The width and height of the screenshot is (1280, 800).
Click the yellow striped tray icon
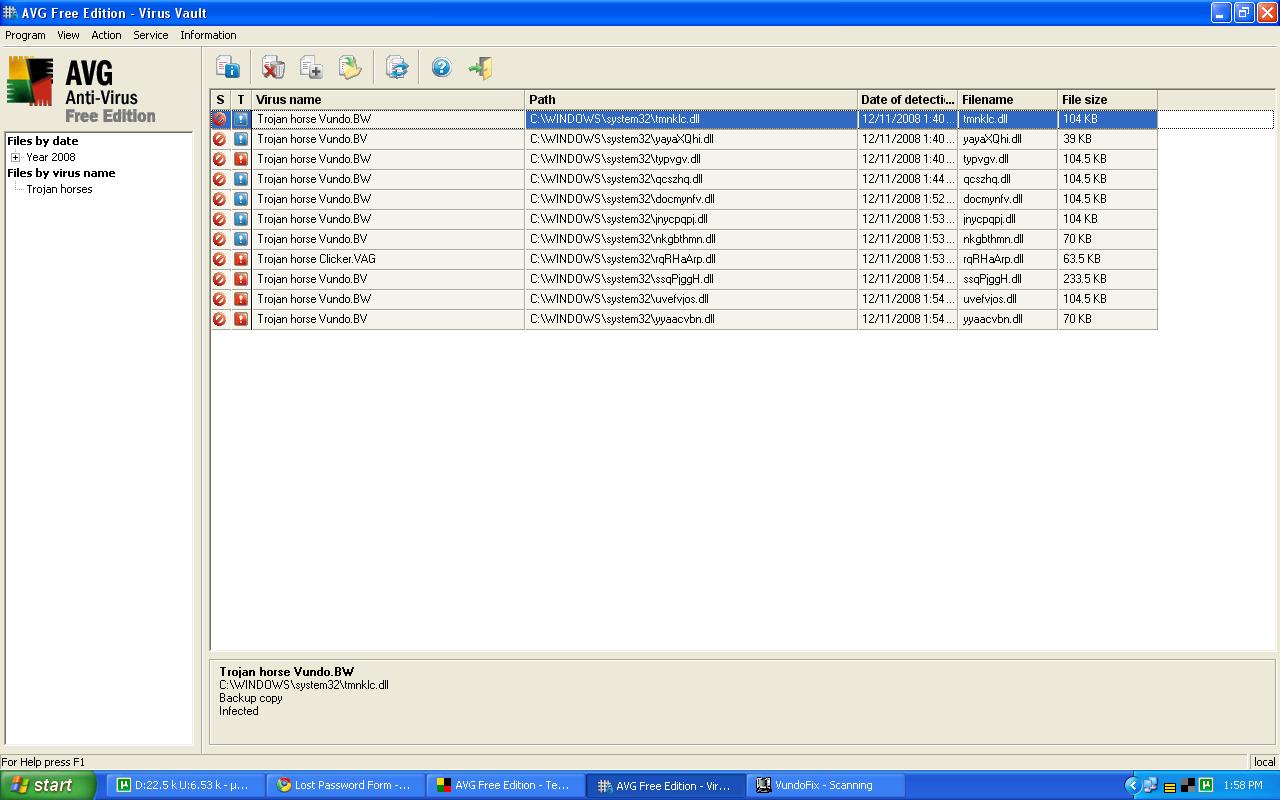pyautogui.click(x=1169, y=786)
